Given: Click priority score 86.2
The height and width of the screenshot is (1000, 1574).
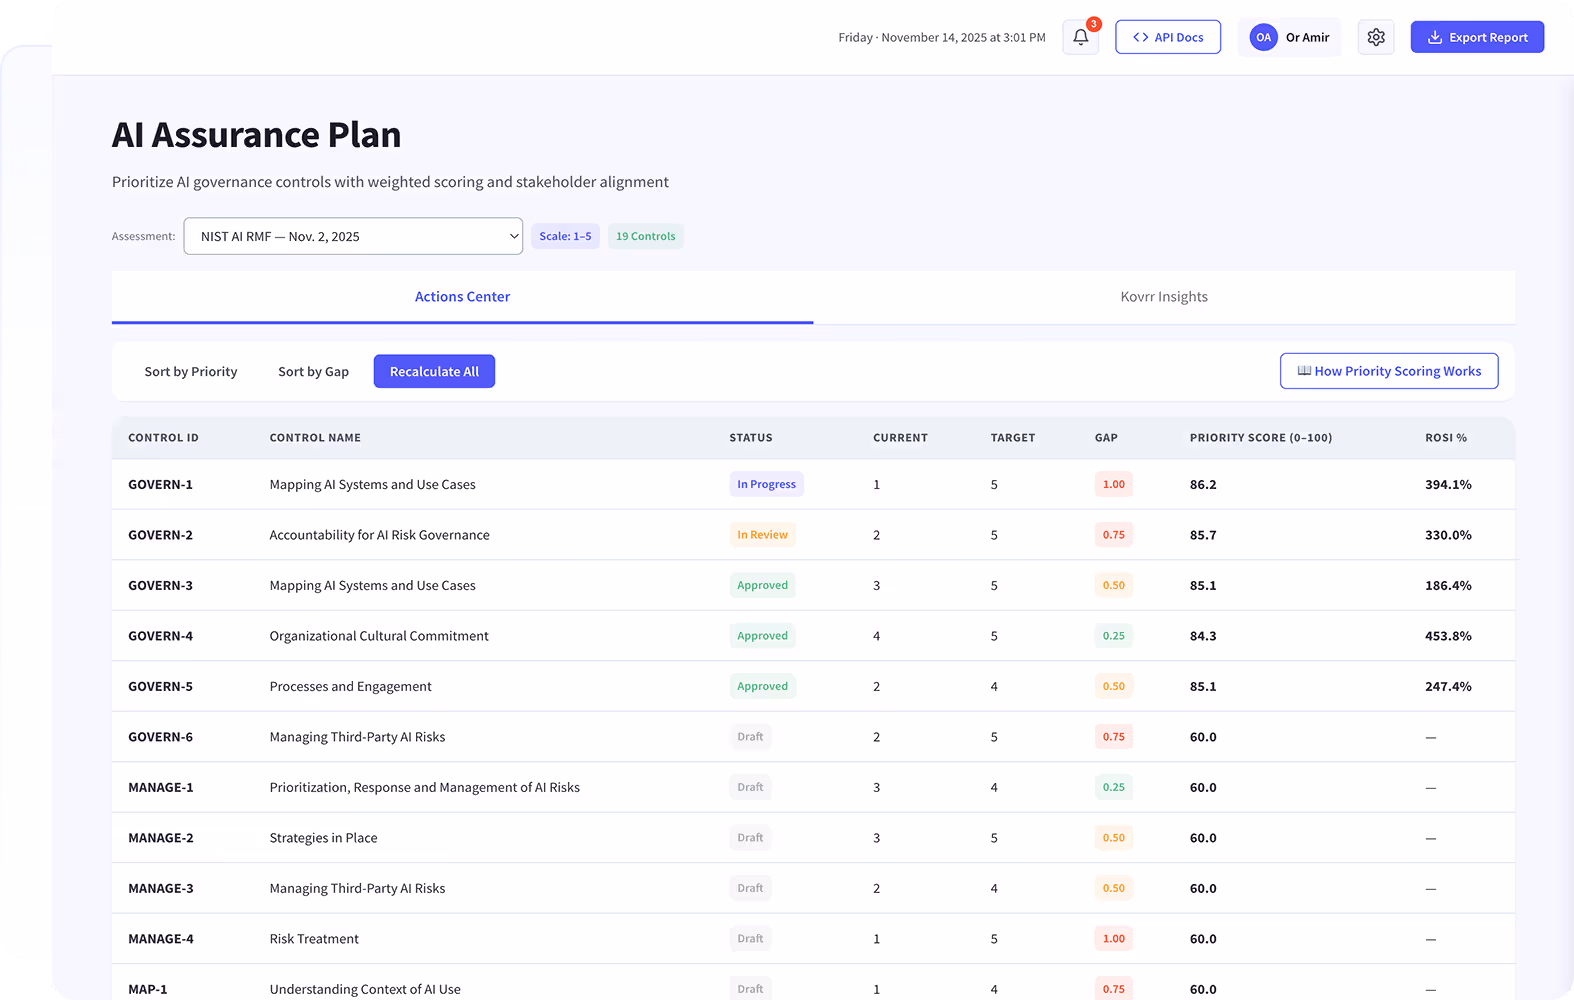Looking at the screenshot, I should coord(1203,484).
